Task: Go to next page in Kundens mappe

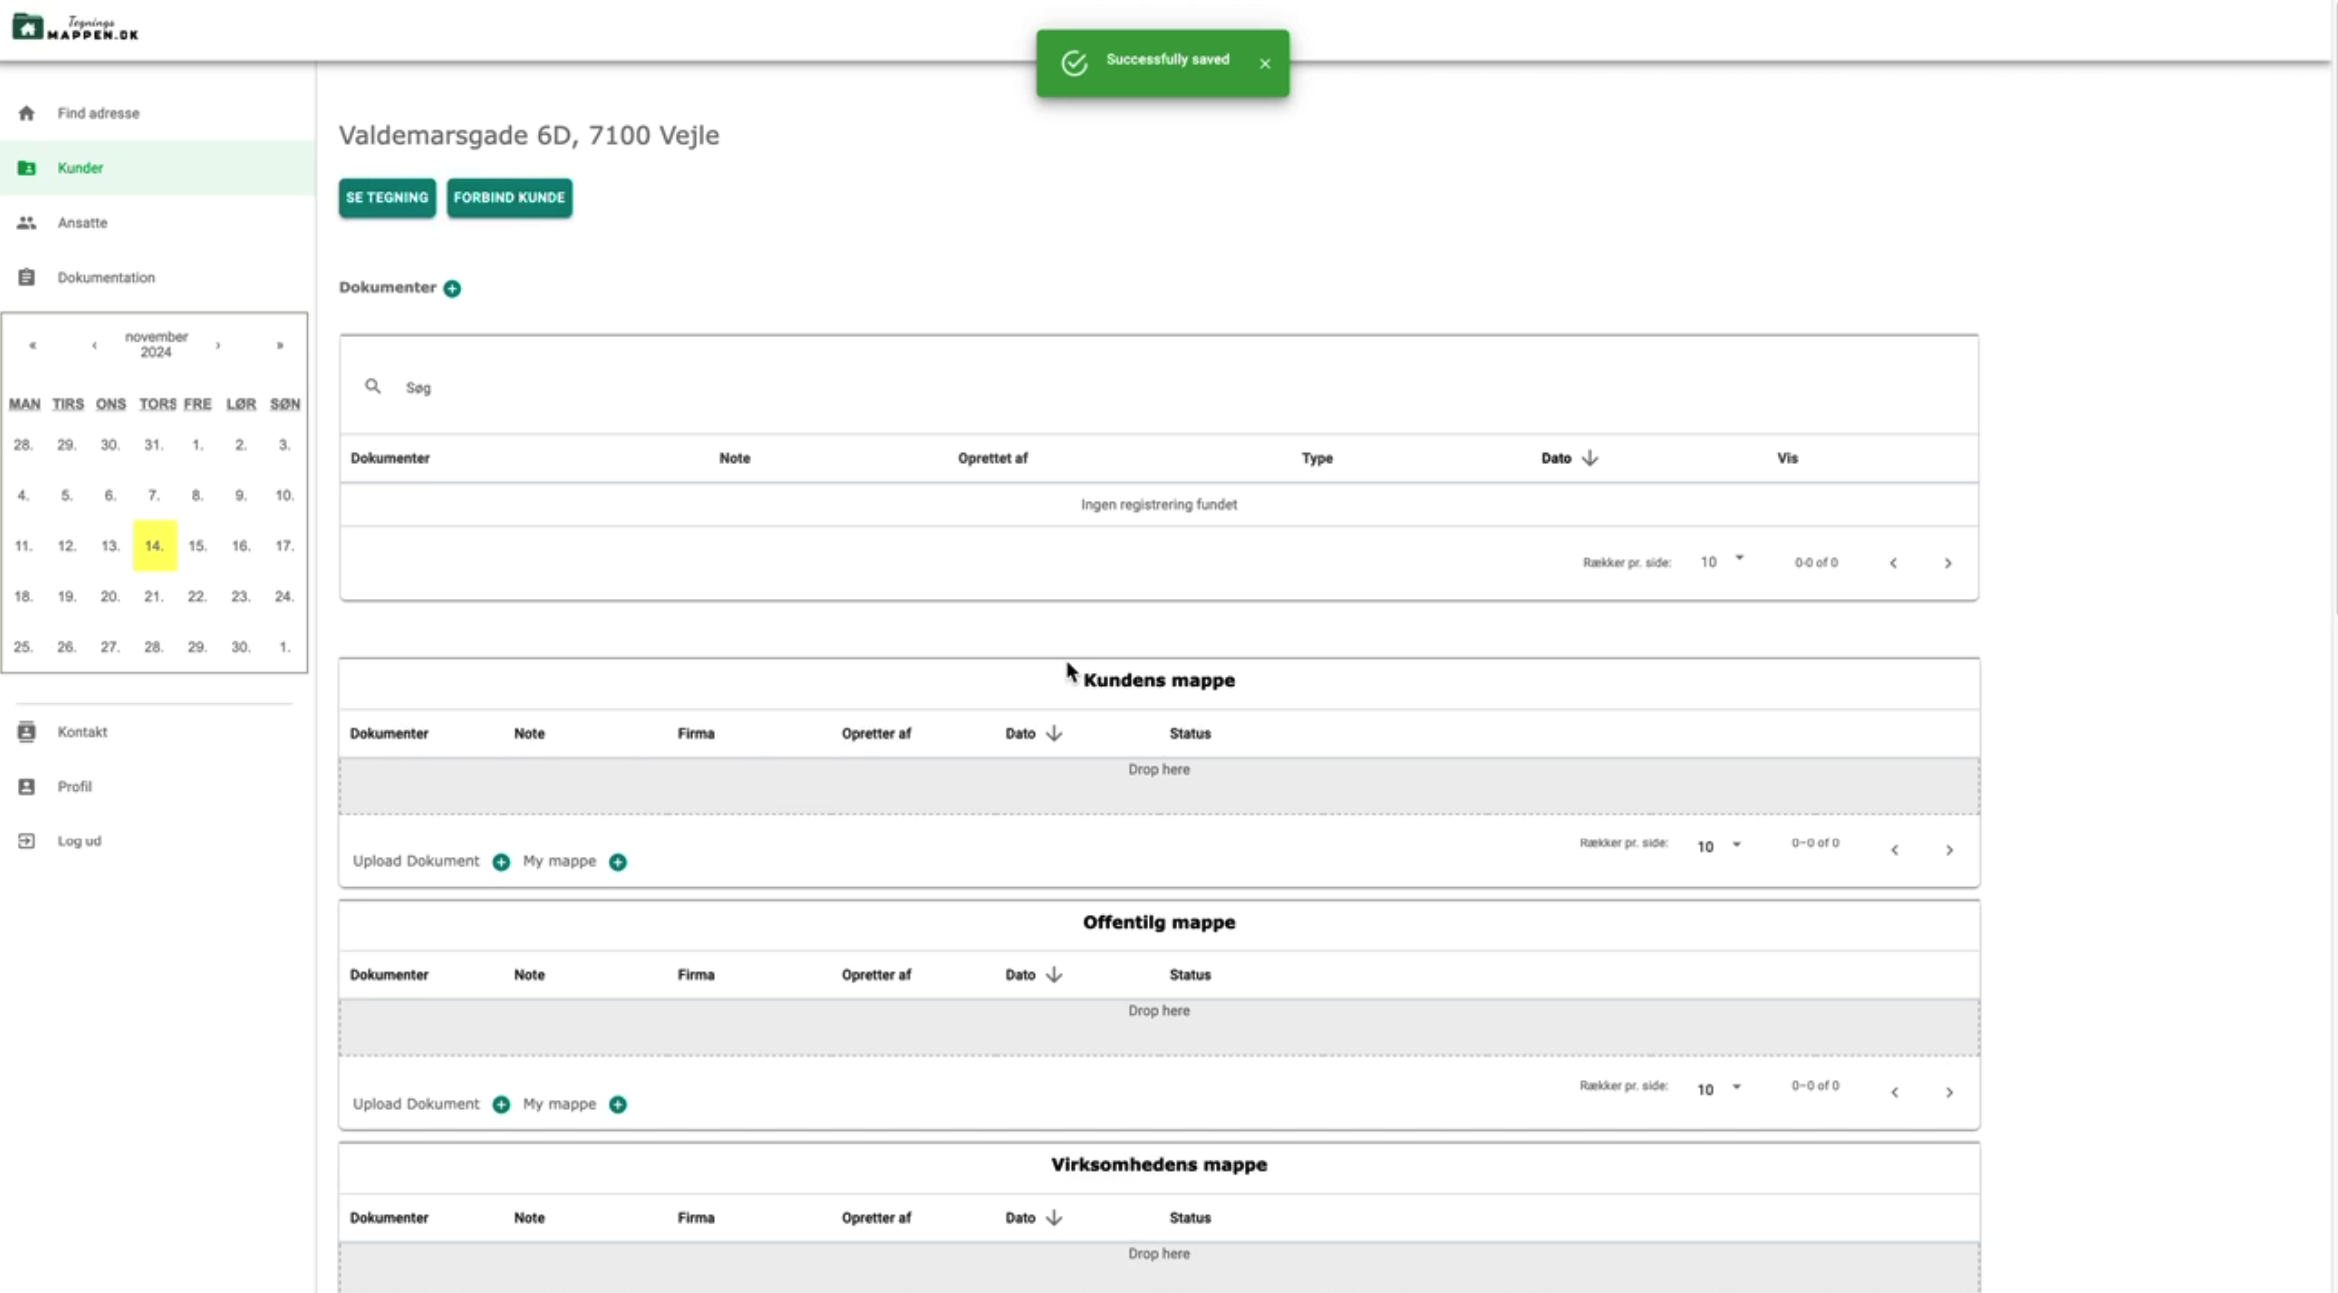Action: [1948, 850]
